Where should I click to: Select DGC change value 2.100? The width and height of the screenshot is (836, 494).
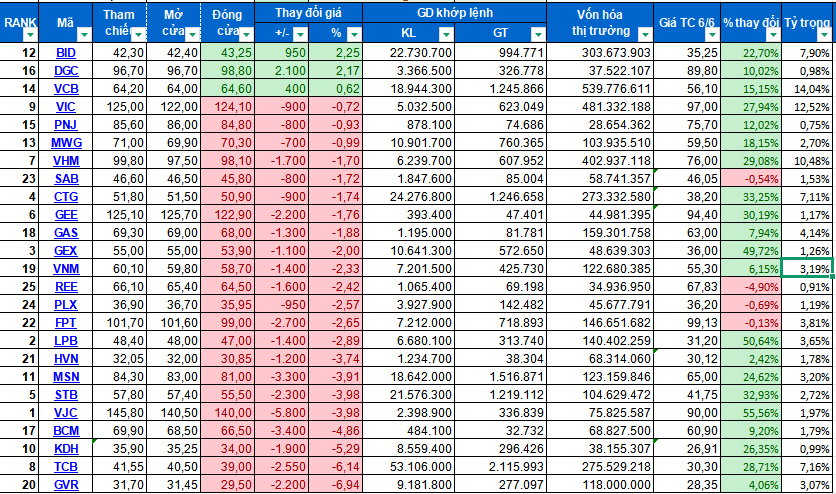tap(282, 71)
